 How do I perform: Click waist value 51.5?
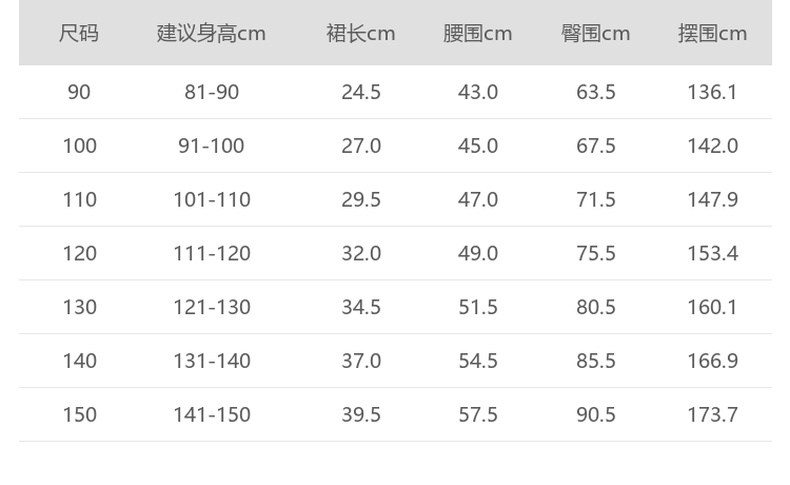(478, 307)
